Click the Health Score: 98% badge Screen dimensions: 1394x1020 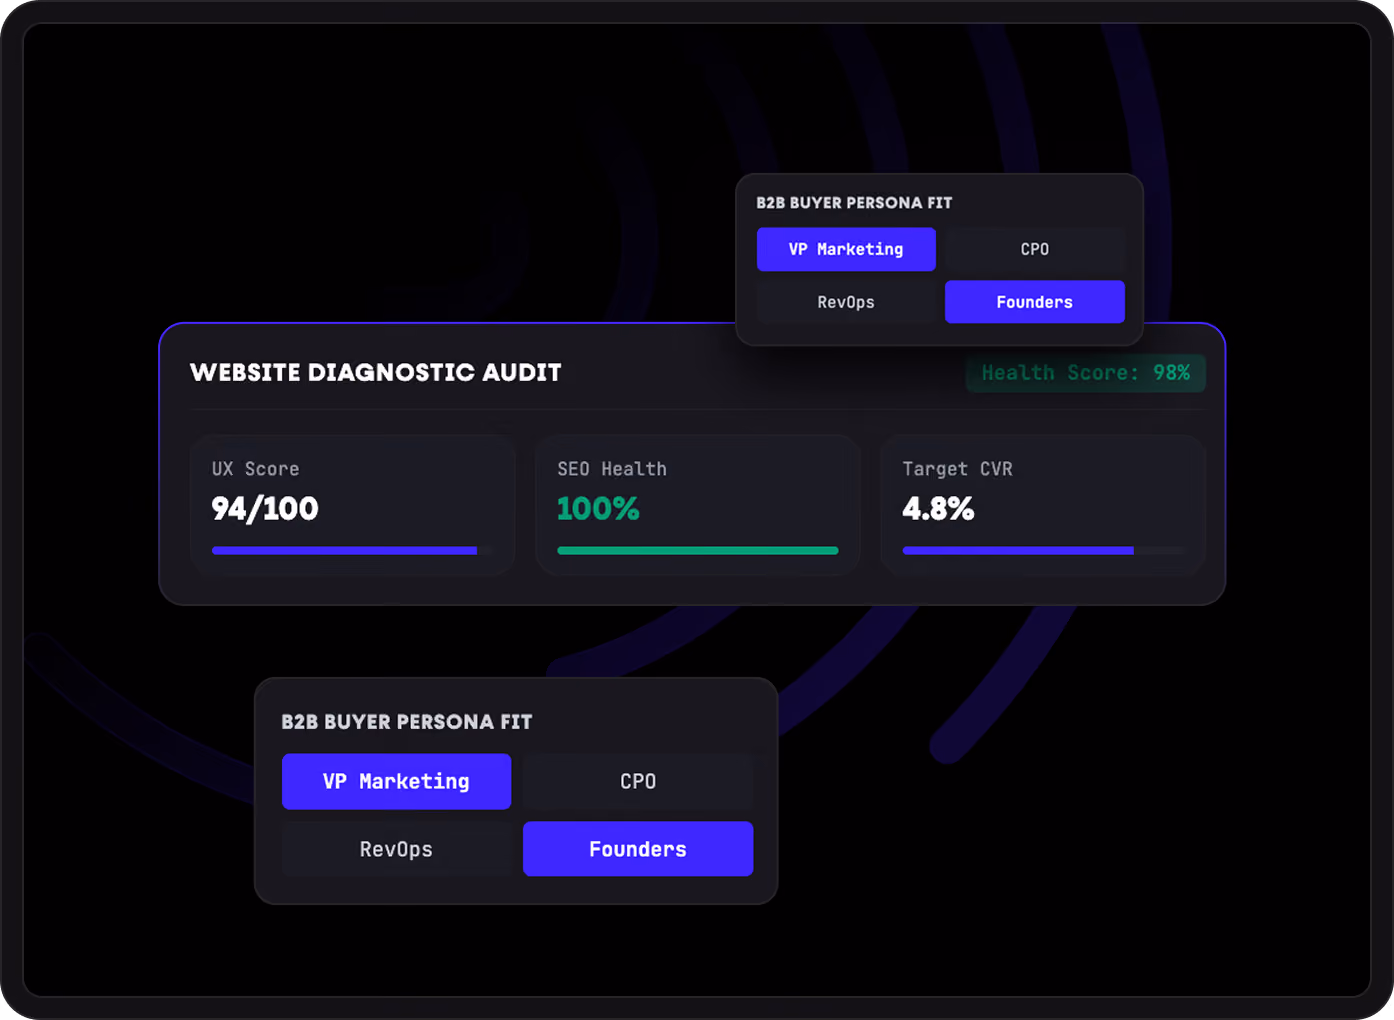1086,373
